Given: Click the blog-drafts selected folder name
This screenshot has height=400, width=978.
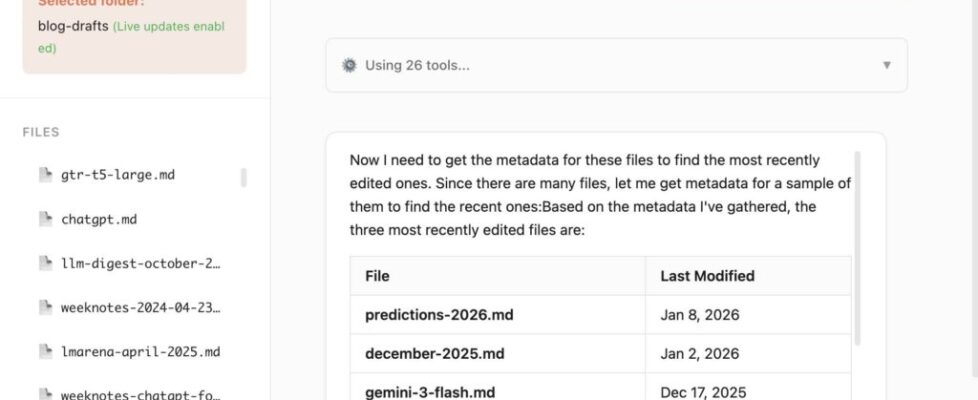Looking at the screenshot, I should click(72, 26).
